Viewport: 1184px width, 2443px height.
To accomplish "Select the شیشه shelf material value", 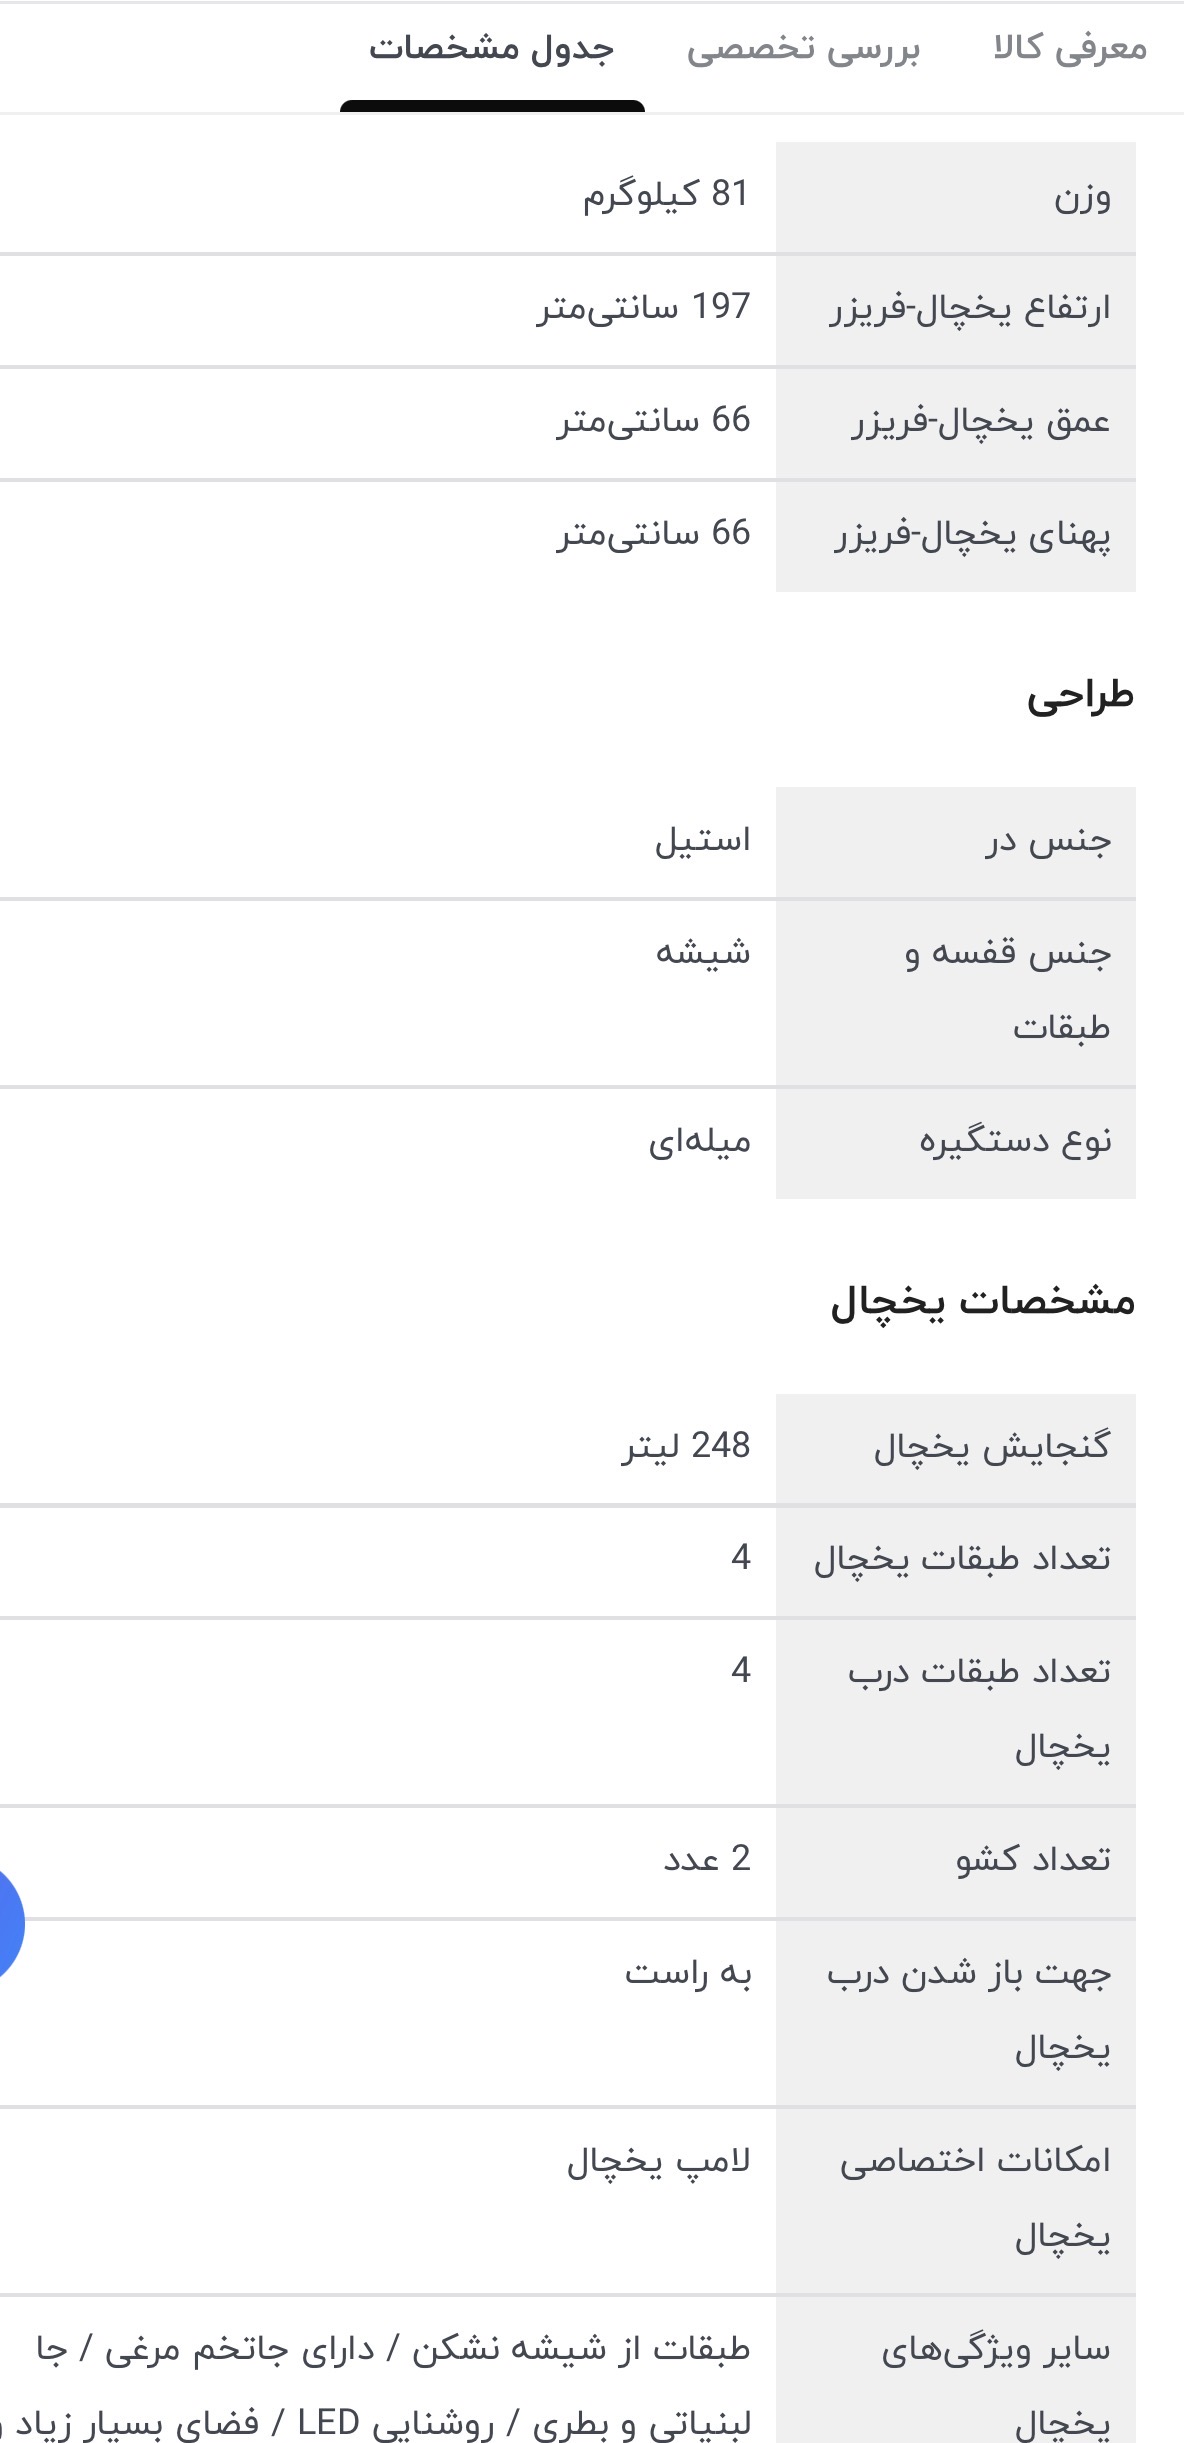I will tap(702, 952).
